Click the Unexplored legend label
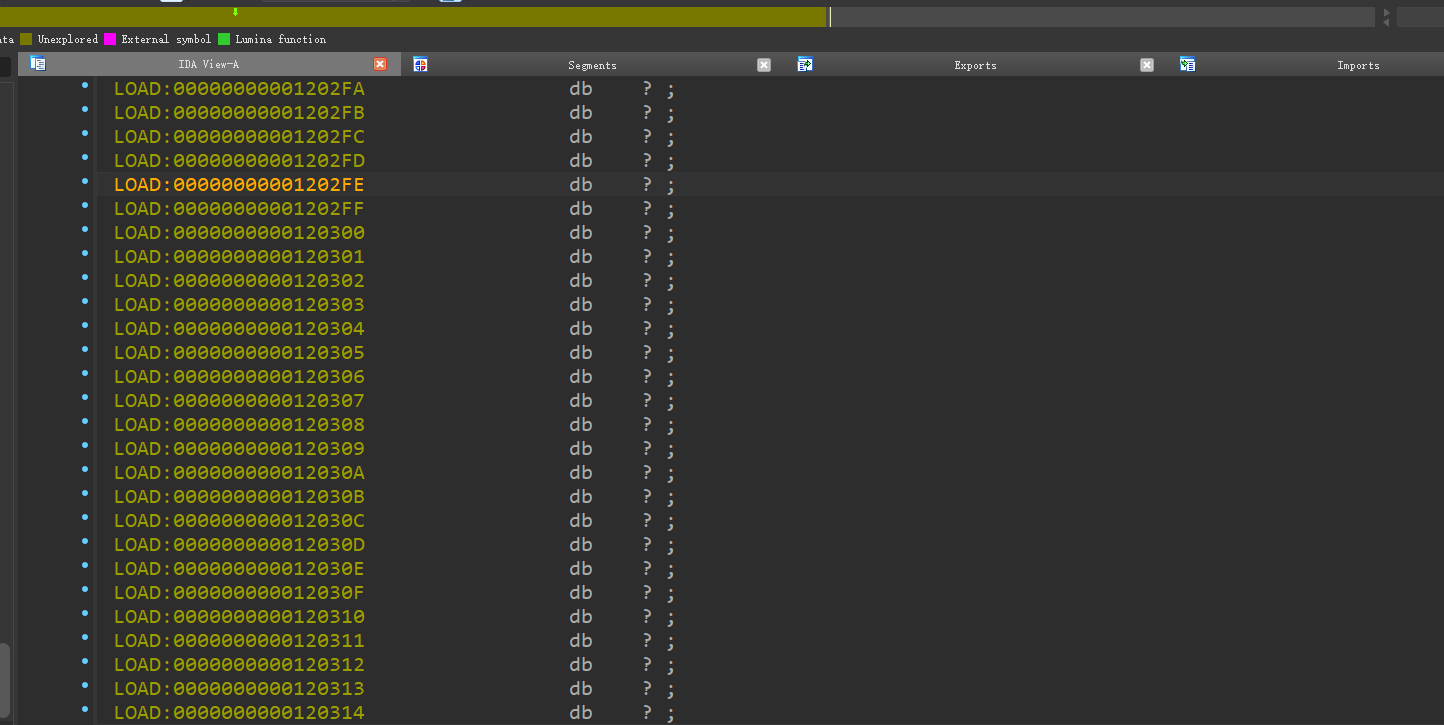The width and height of the screenshot is (1444, 725). 68,39
